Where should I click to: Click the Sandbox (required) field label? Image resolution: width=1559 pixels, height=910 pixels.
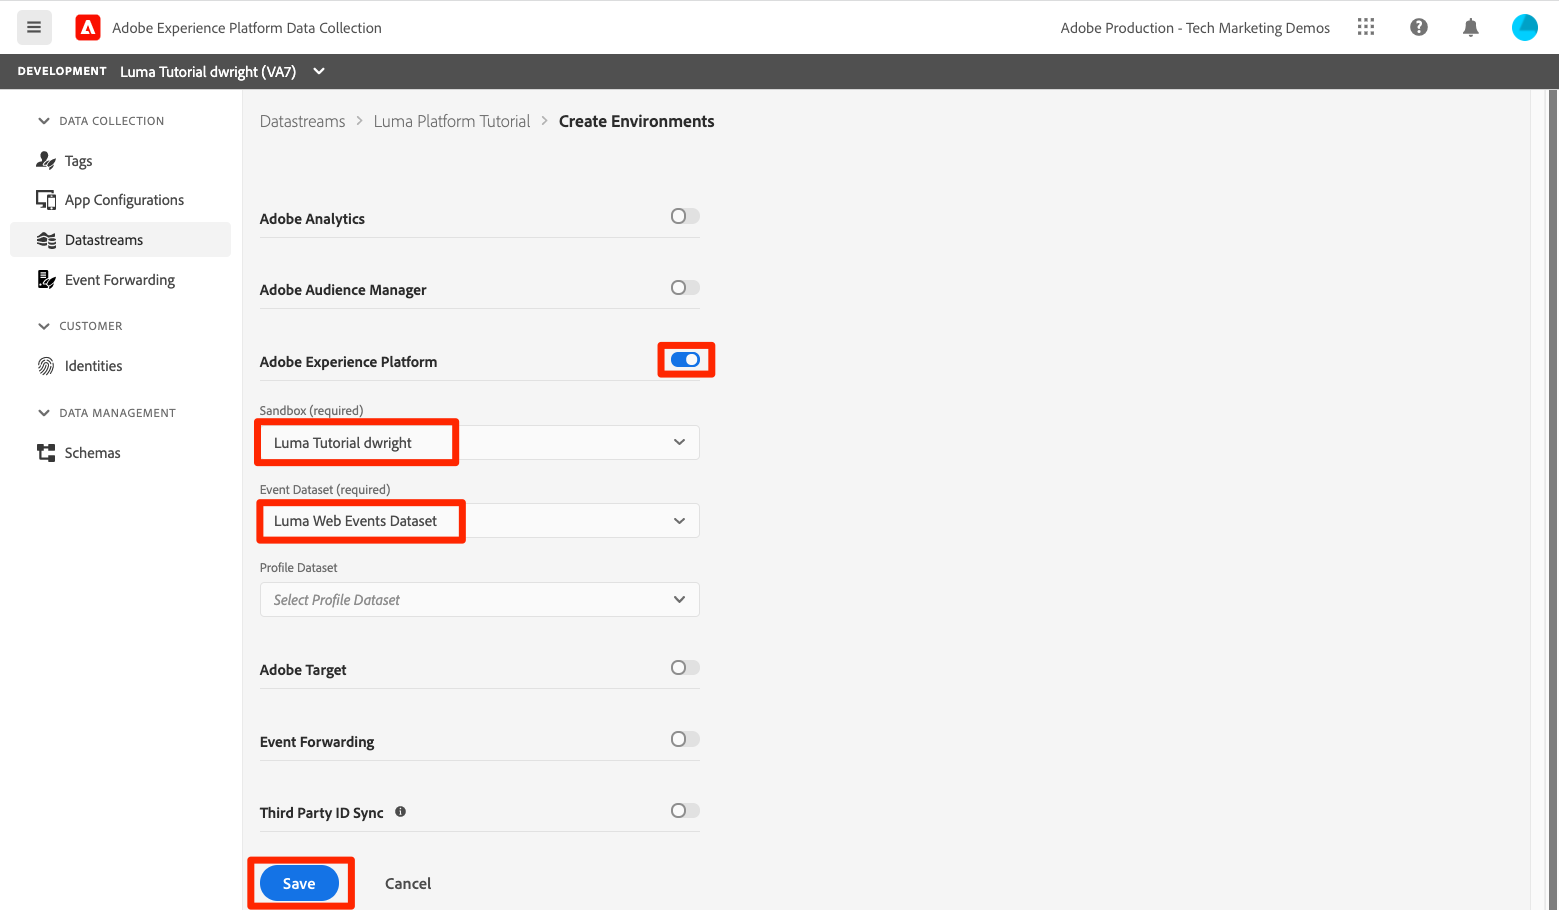(311, 410)
